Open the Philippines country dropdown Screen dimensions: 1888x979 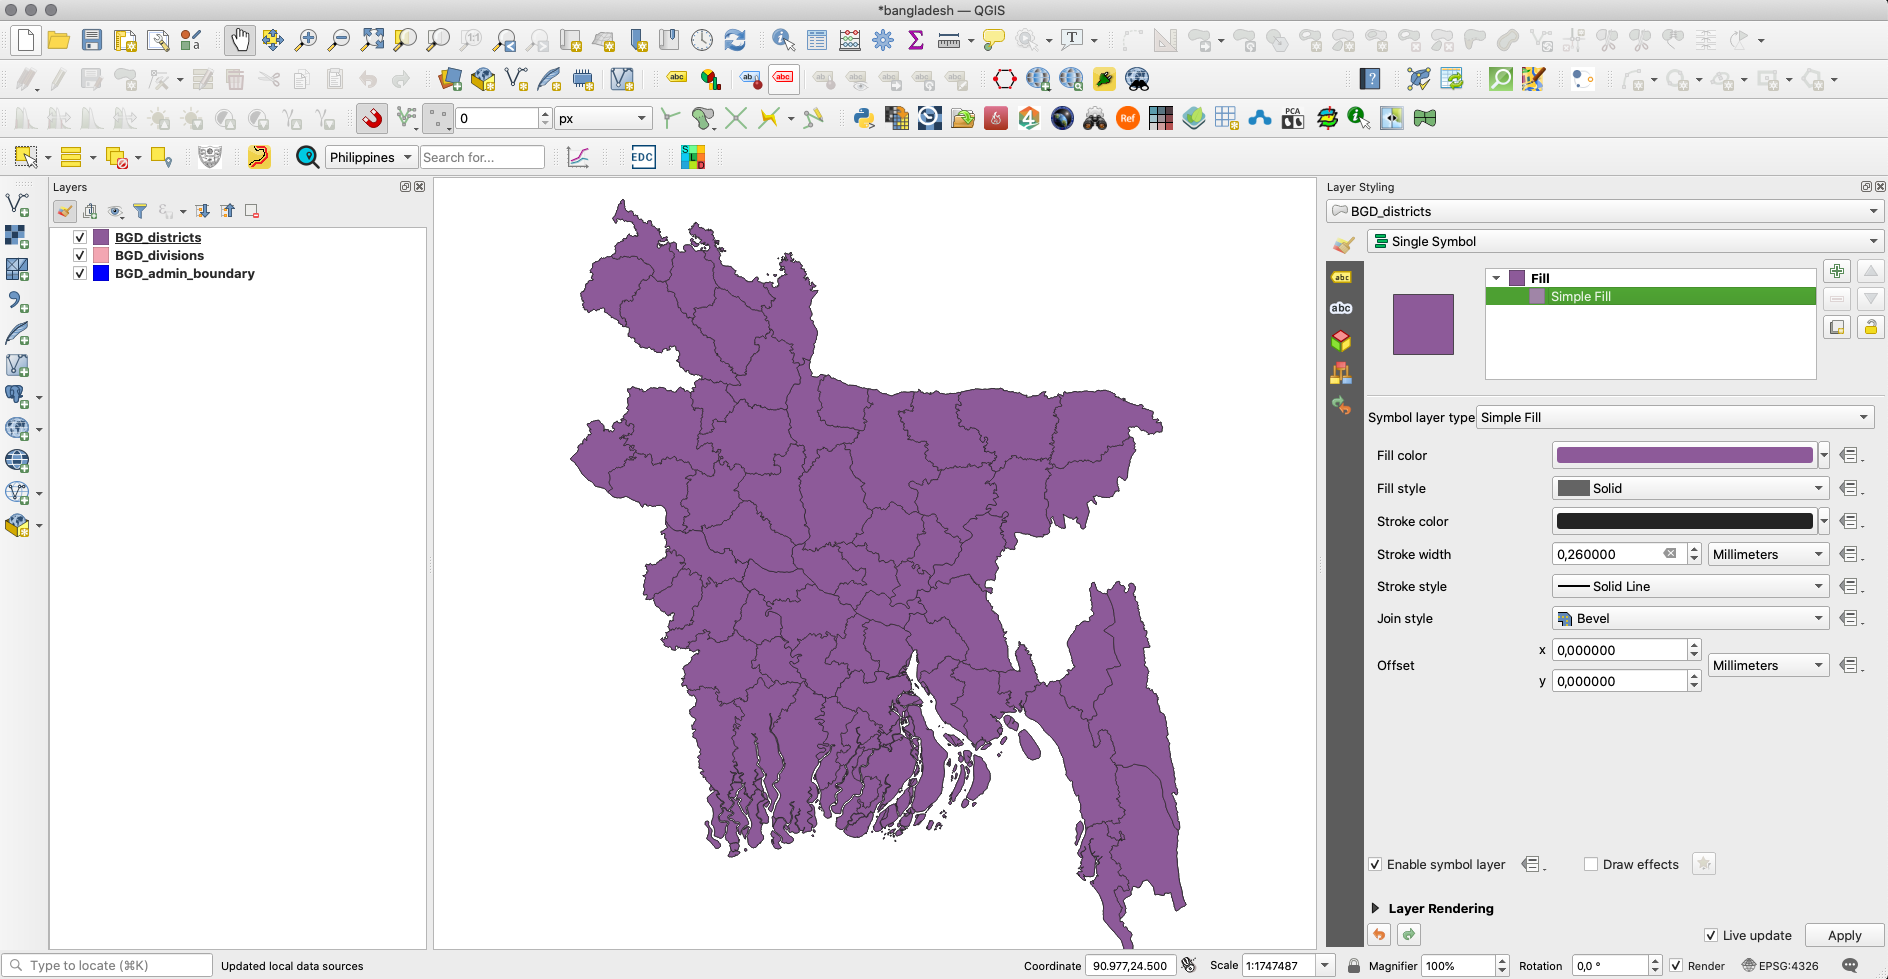click(x=371, y=157)
